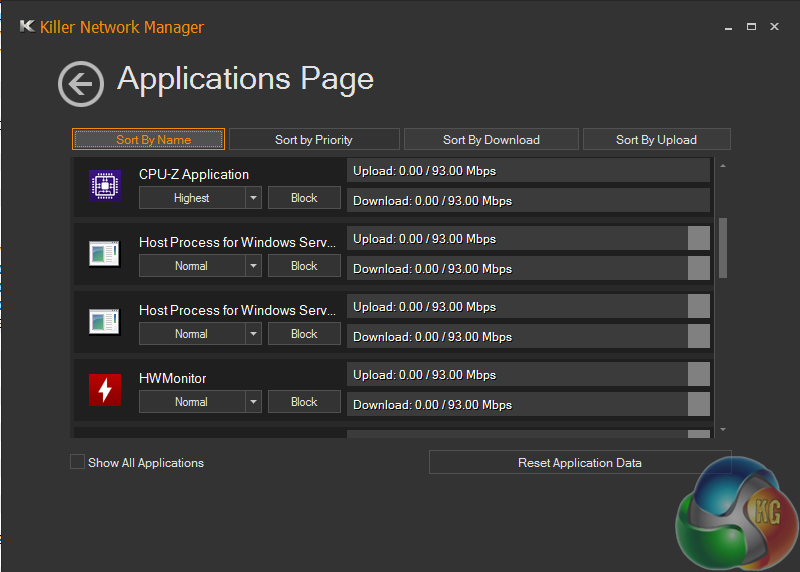This screenshot has width=800, height=572.
Task: Click the first Host Process window icon
Action: 105,254
